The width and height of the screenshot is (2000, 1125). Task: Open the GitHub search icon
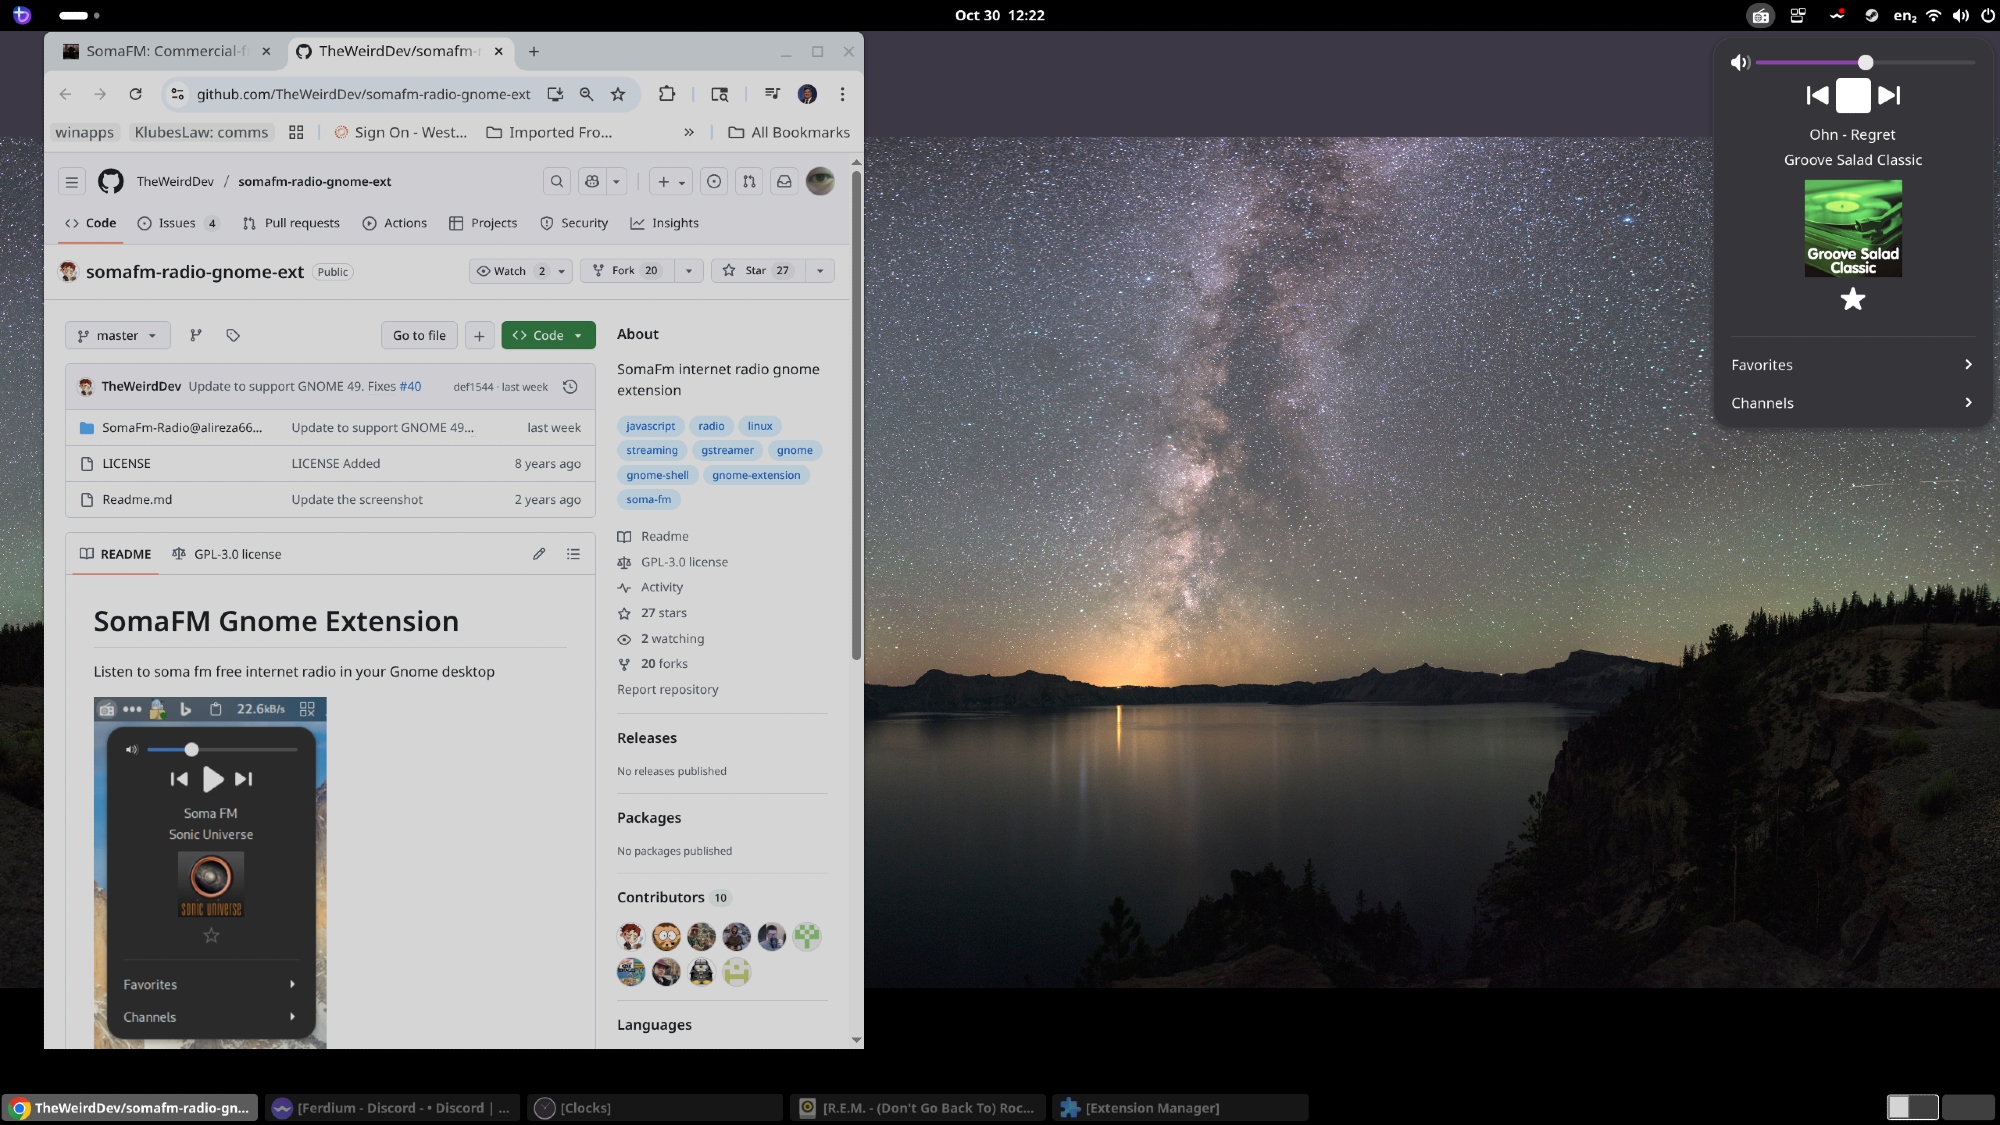(557, 182)
